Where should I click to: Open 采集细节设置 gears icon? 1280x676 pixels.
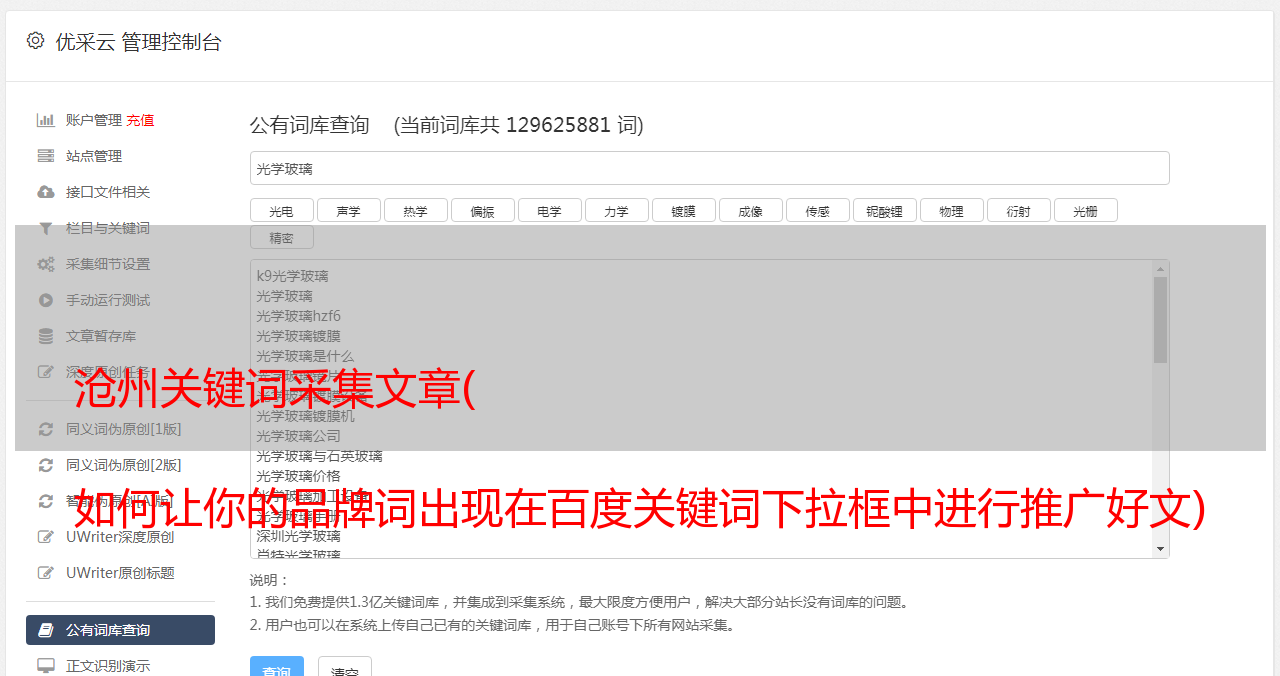46,264
